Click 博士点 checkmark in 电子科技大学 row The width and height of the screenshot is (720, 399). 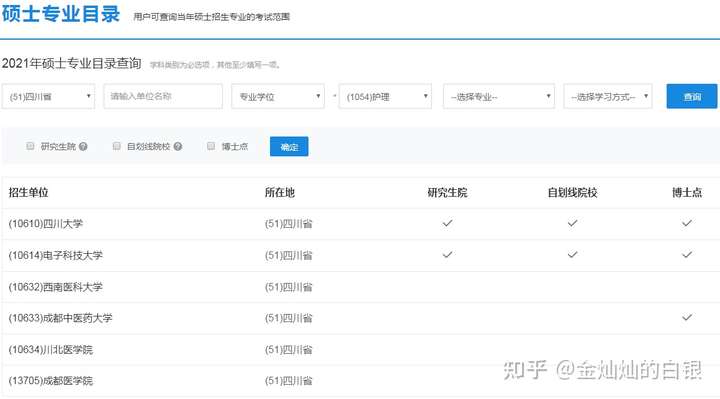pyautogui.click(x=687, y=254)
